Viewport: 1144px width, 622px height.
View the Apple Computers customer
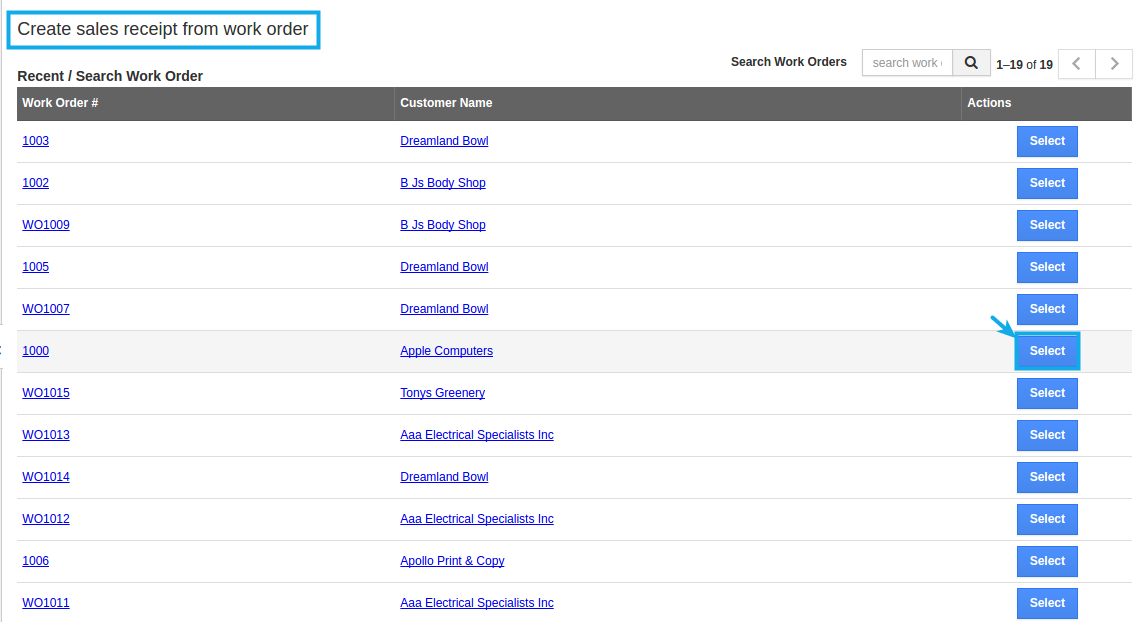coord(446,350)
